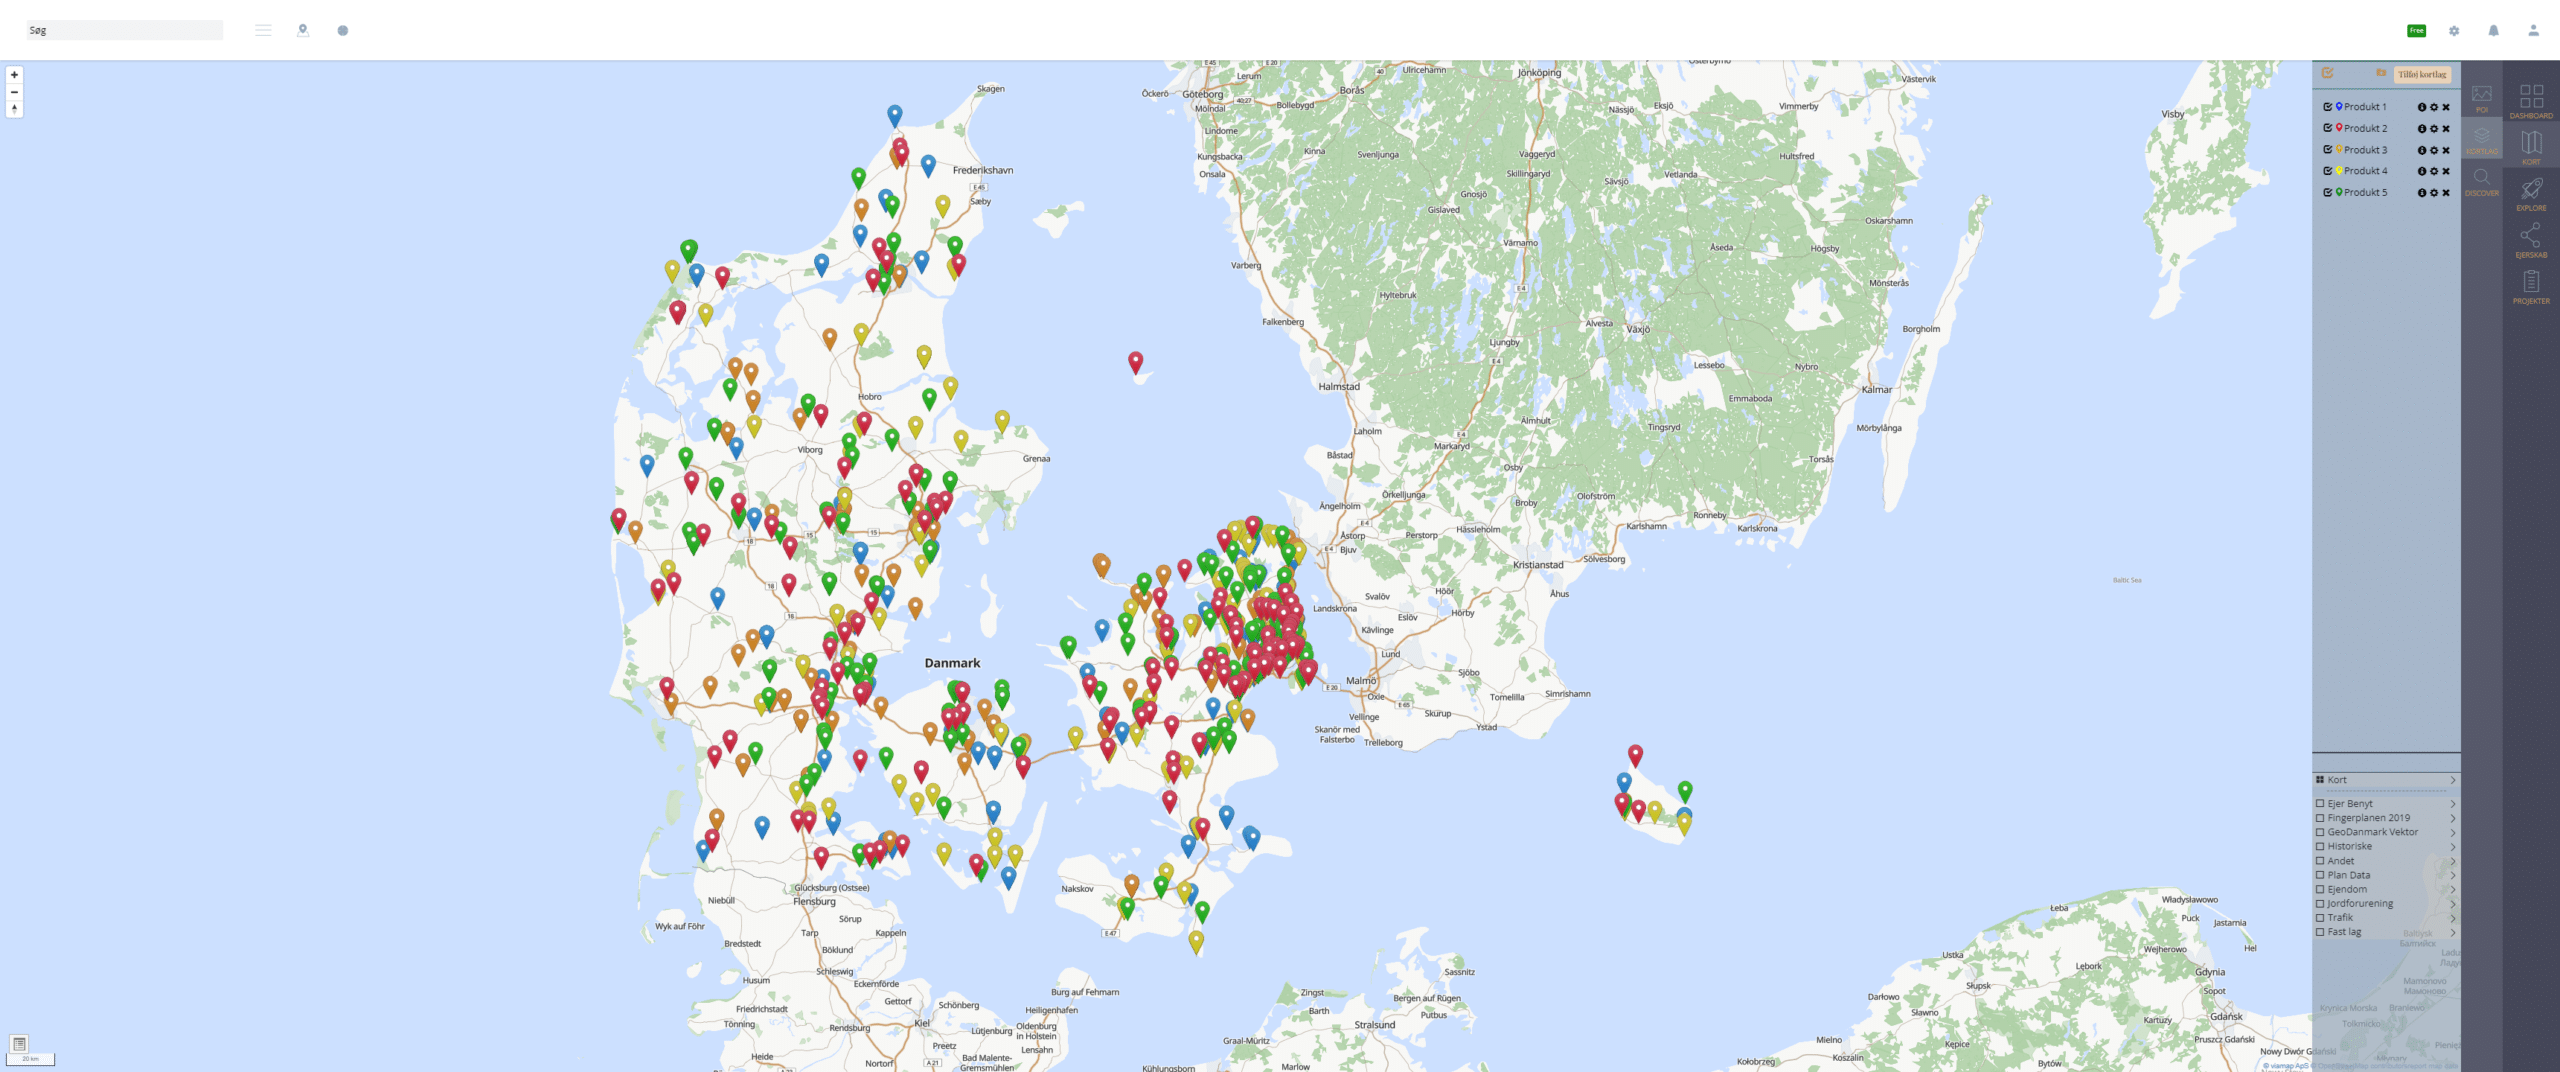
Task: Click the Produkt 5 layer name
Action: point(2365,193)
